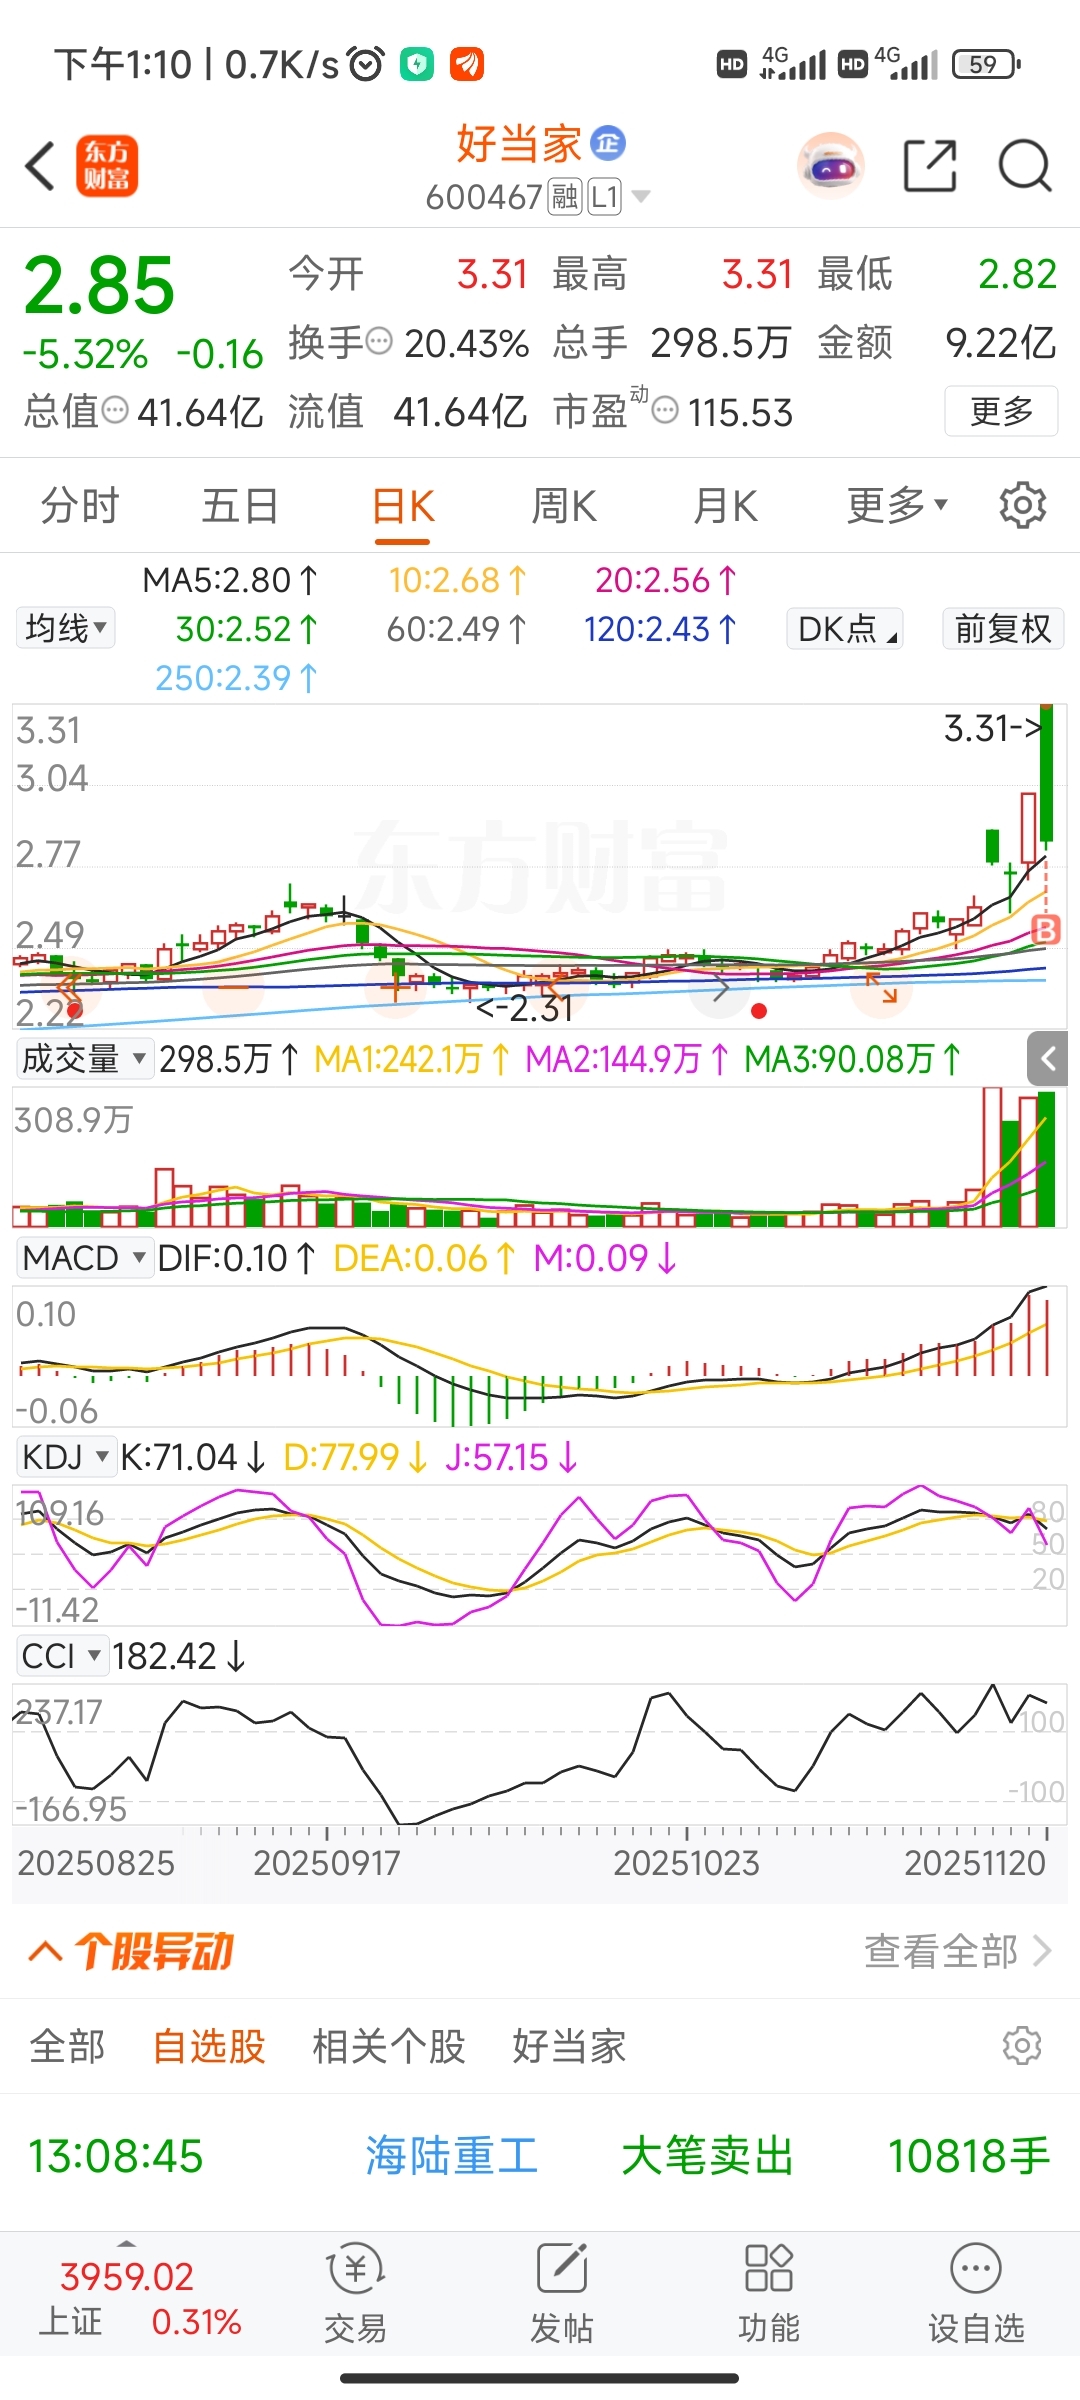Open 海陆重工 stock link
1080x2400 pixels.
pyautogui.click(x=451, y=2156)
